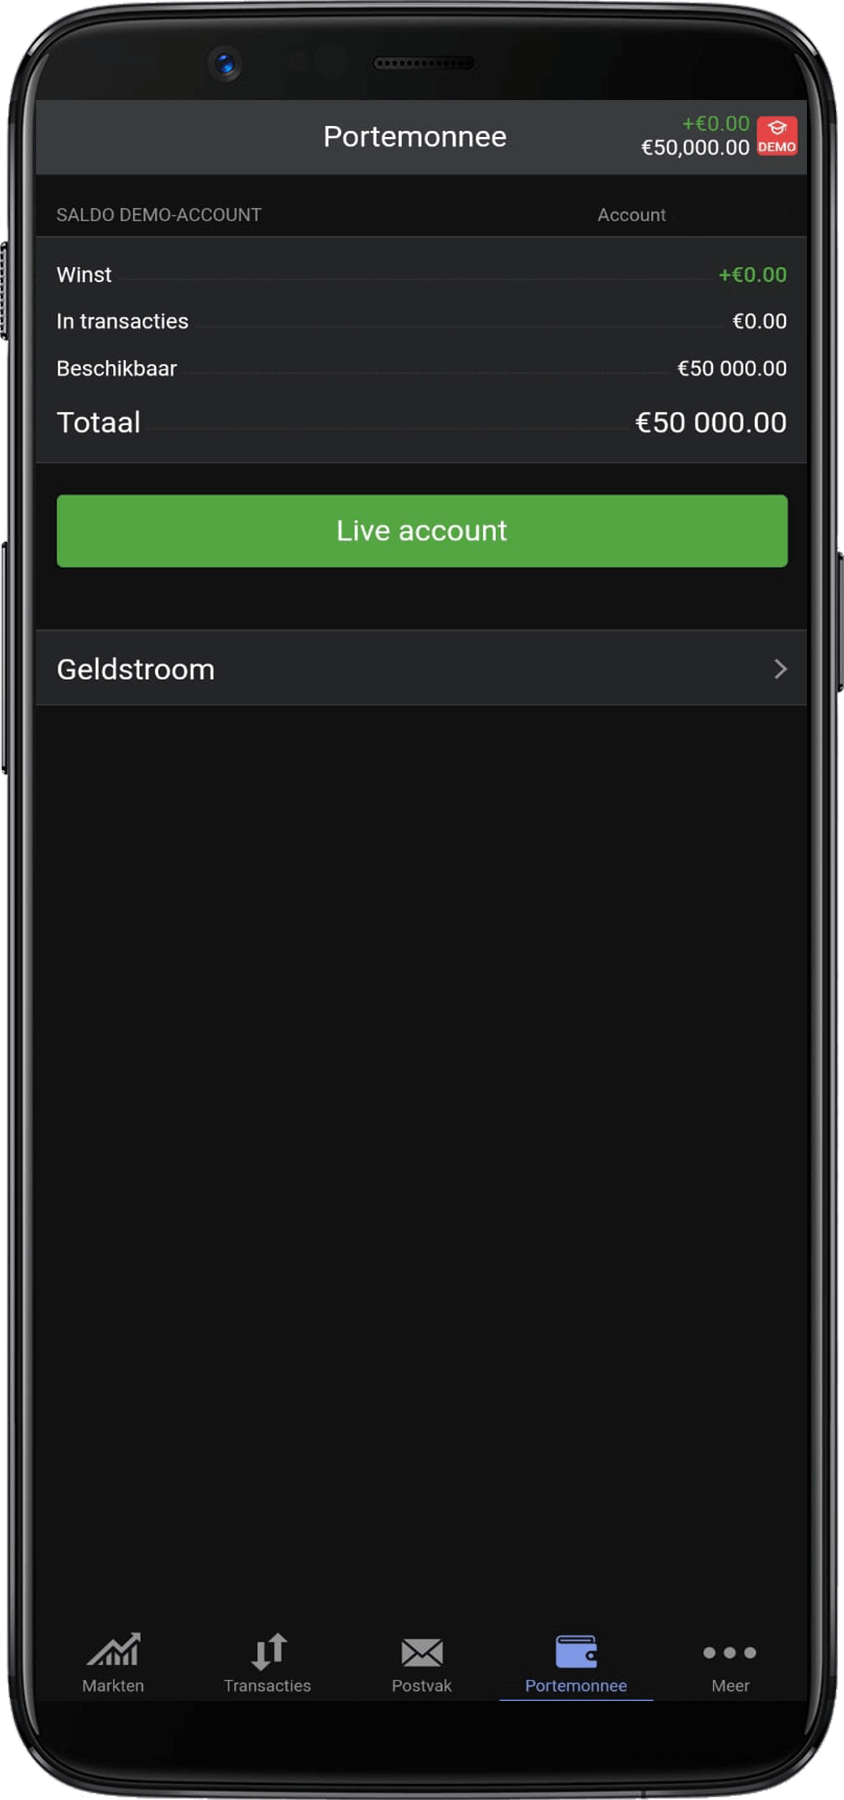Image resolution: width=844 pixels, height=1800 pixels.
Task: Tap the Transacties arrows icon
Action: [268, 1651]
